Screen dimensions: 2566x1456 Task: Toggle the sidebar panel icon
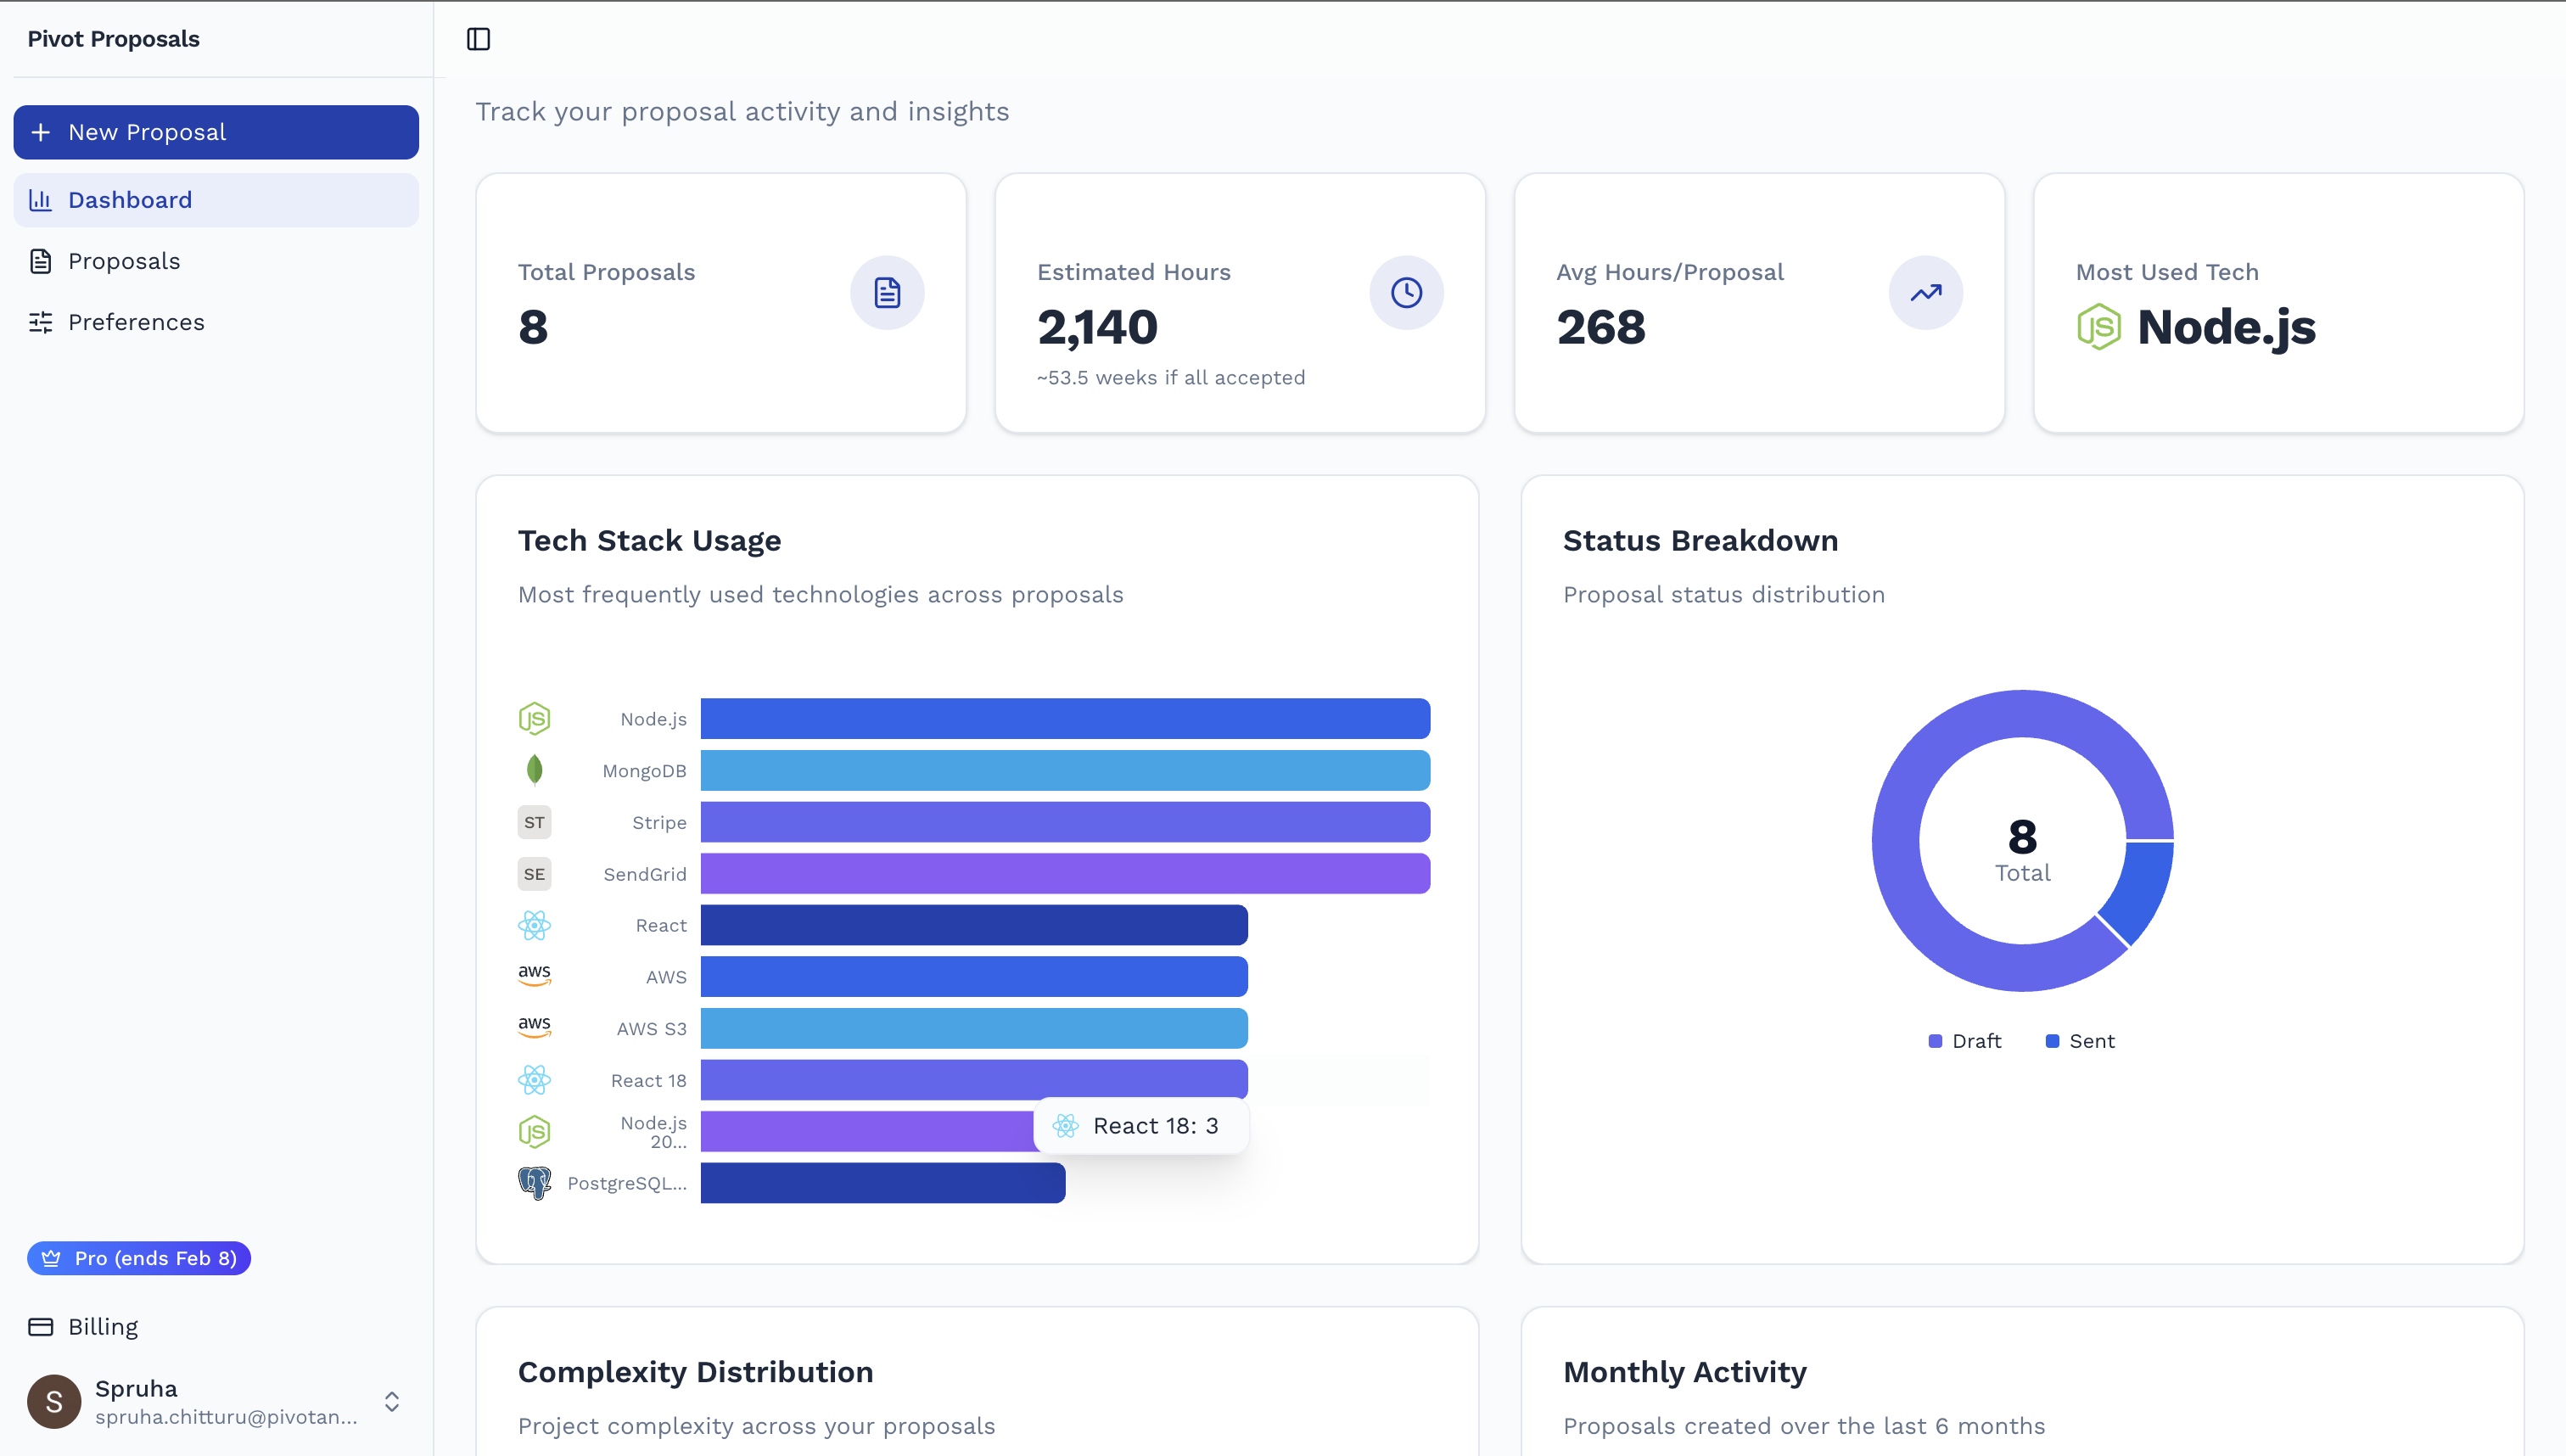coord(478,39)
